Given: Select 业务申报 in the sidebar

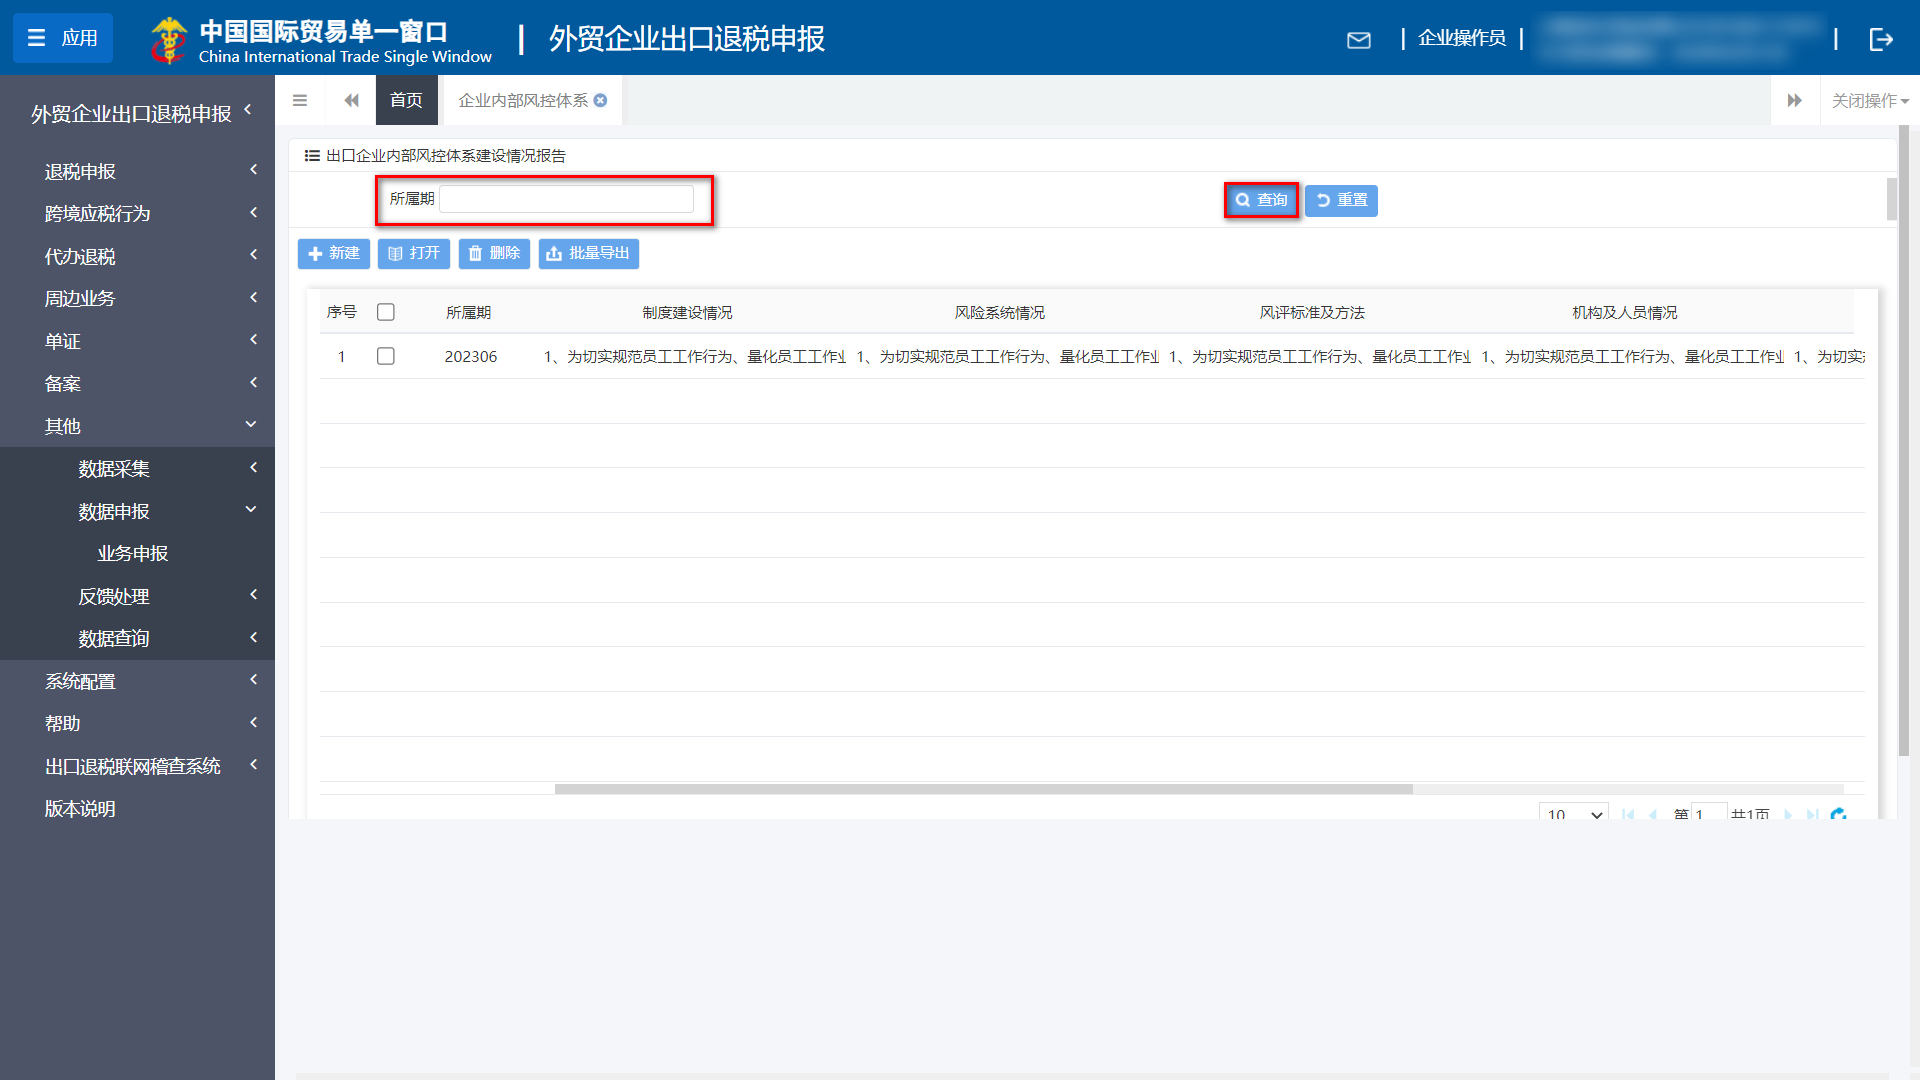Looking at the screenshot, I should 133,553.
